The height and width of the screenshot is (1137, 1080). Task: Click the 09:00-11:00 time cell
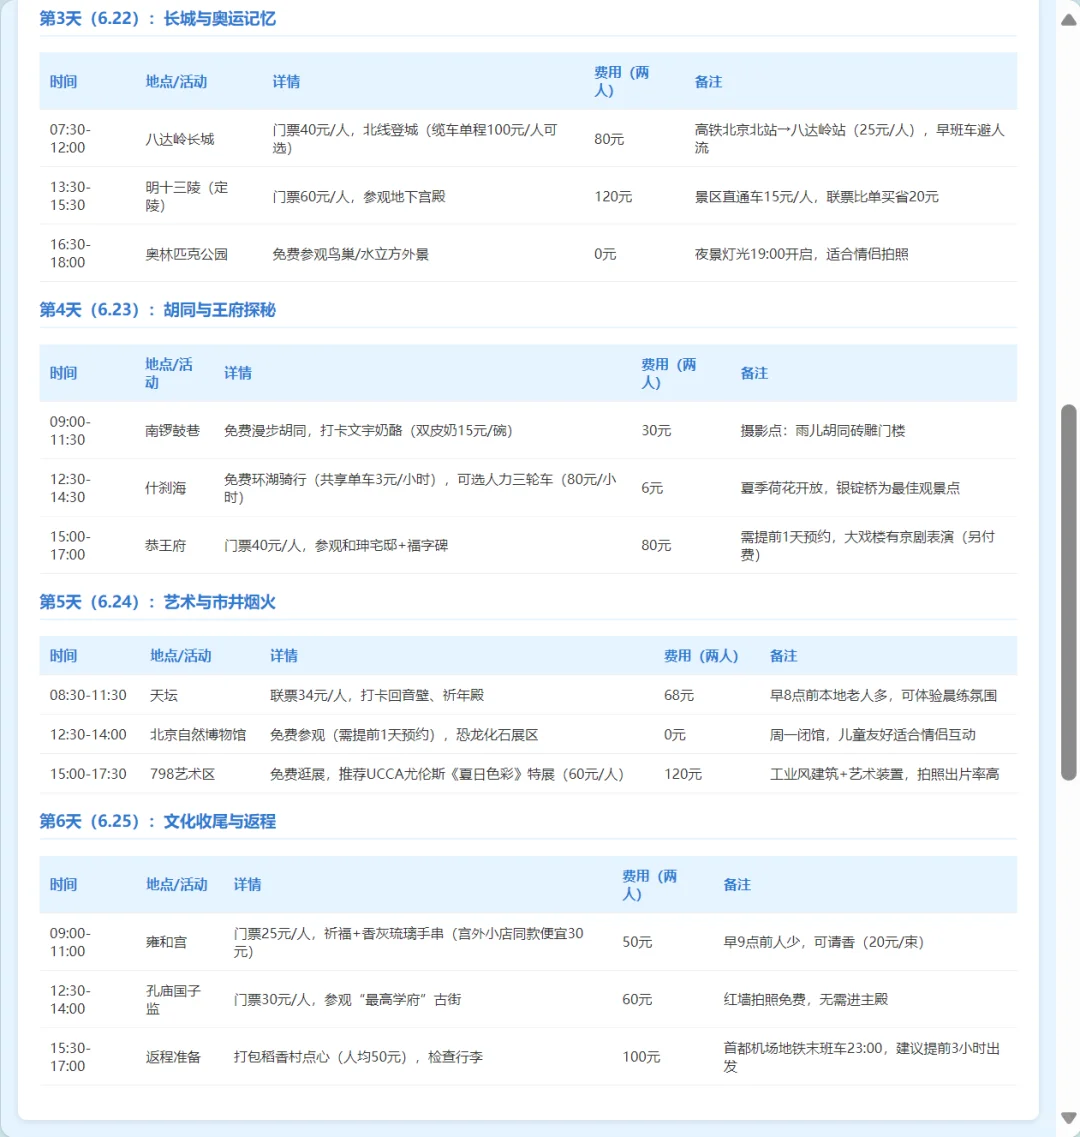click(x=70, y=942)
